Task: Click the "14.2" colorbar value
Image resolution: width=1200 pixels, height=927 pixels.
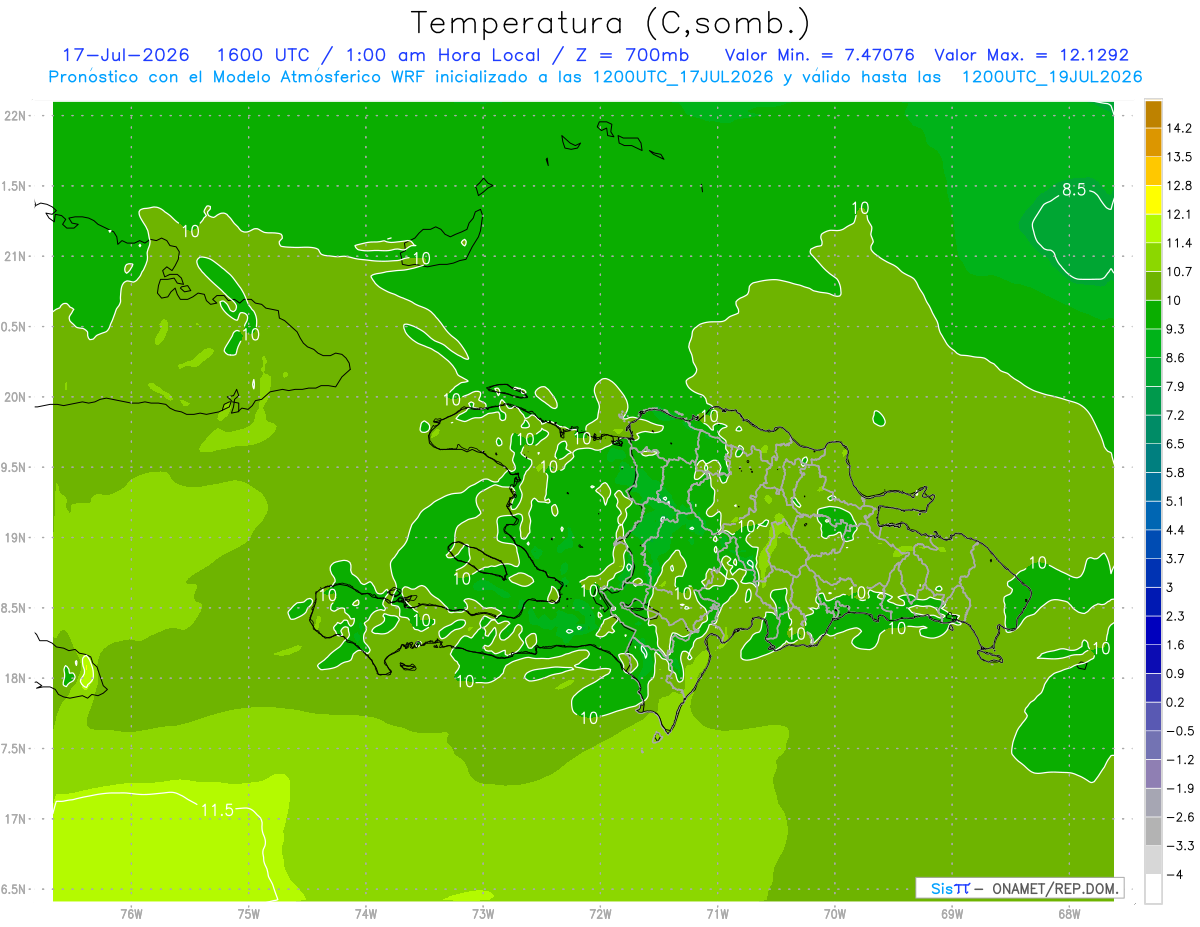Action: (1180, 128)
